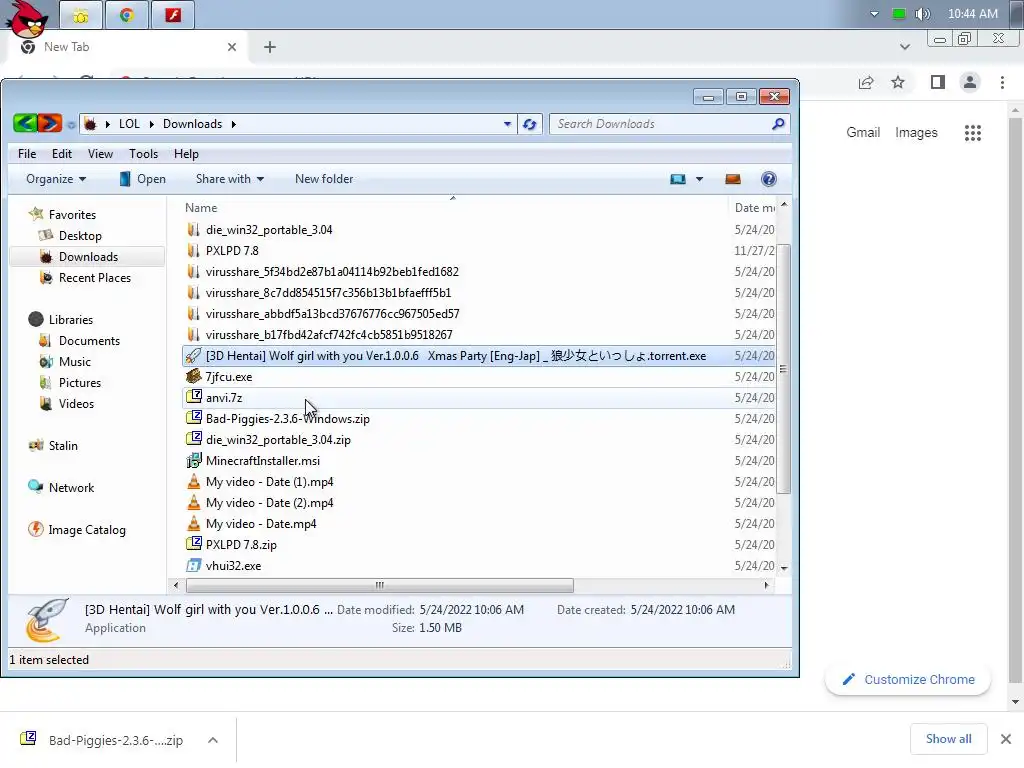Click Customize Chrome button
Viewport: 1024px width, 768px height.
click(908, 679)
